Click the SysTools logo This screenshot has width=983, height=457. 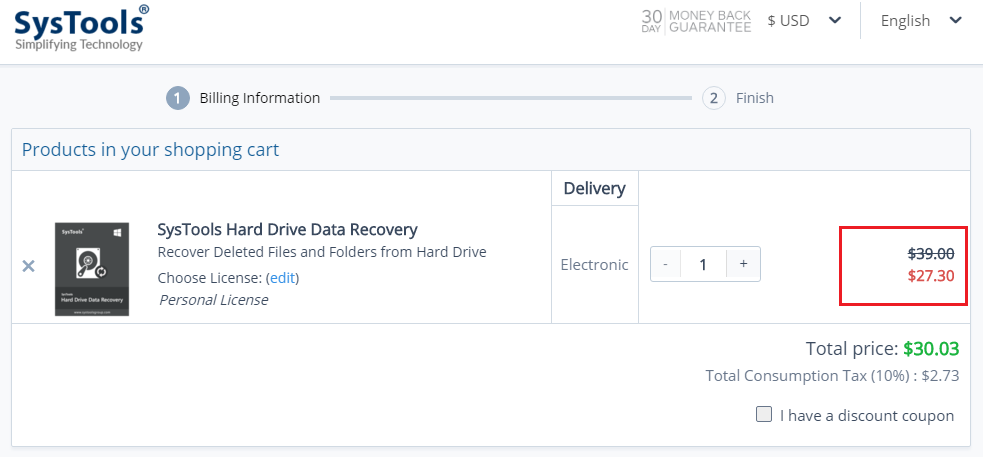click(81, 28)
